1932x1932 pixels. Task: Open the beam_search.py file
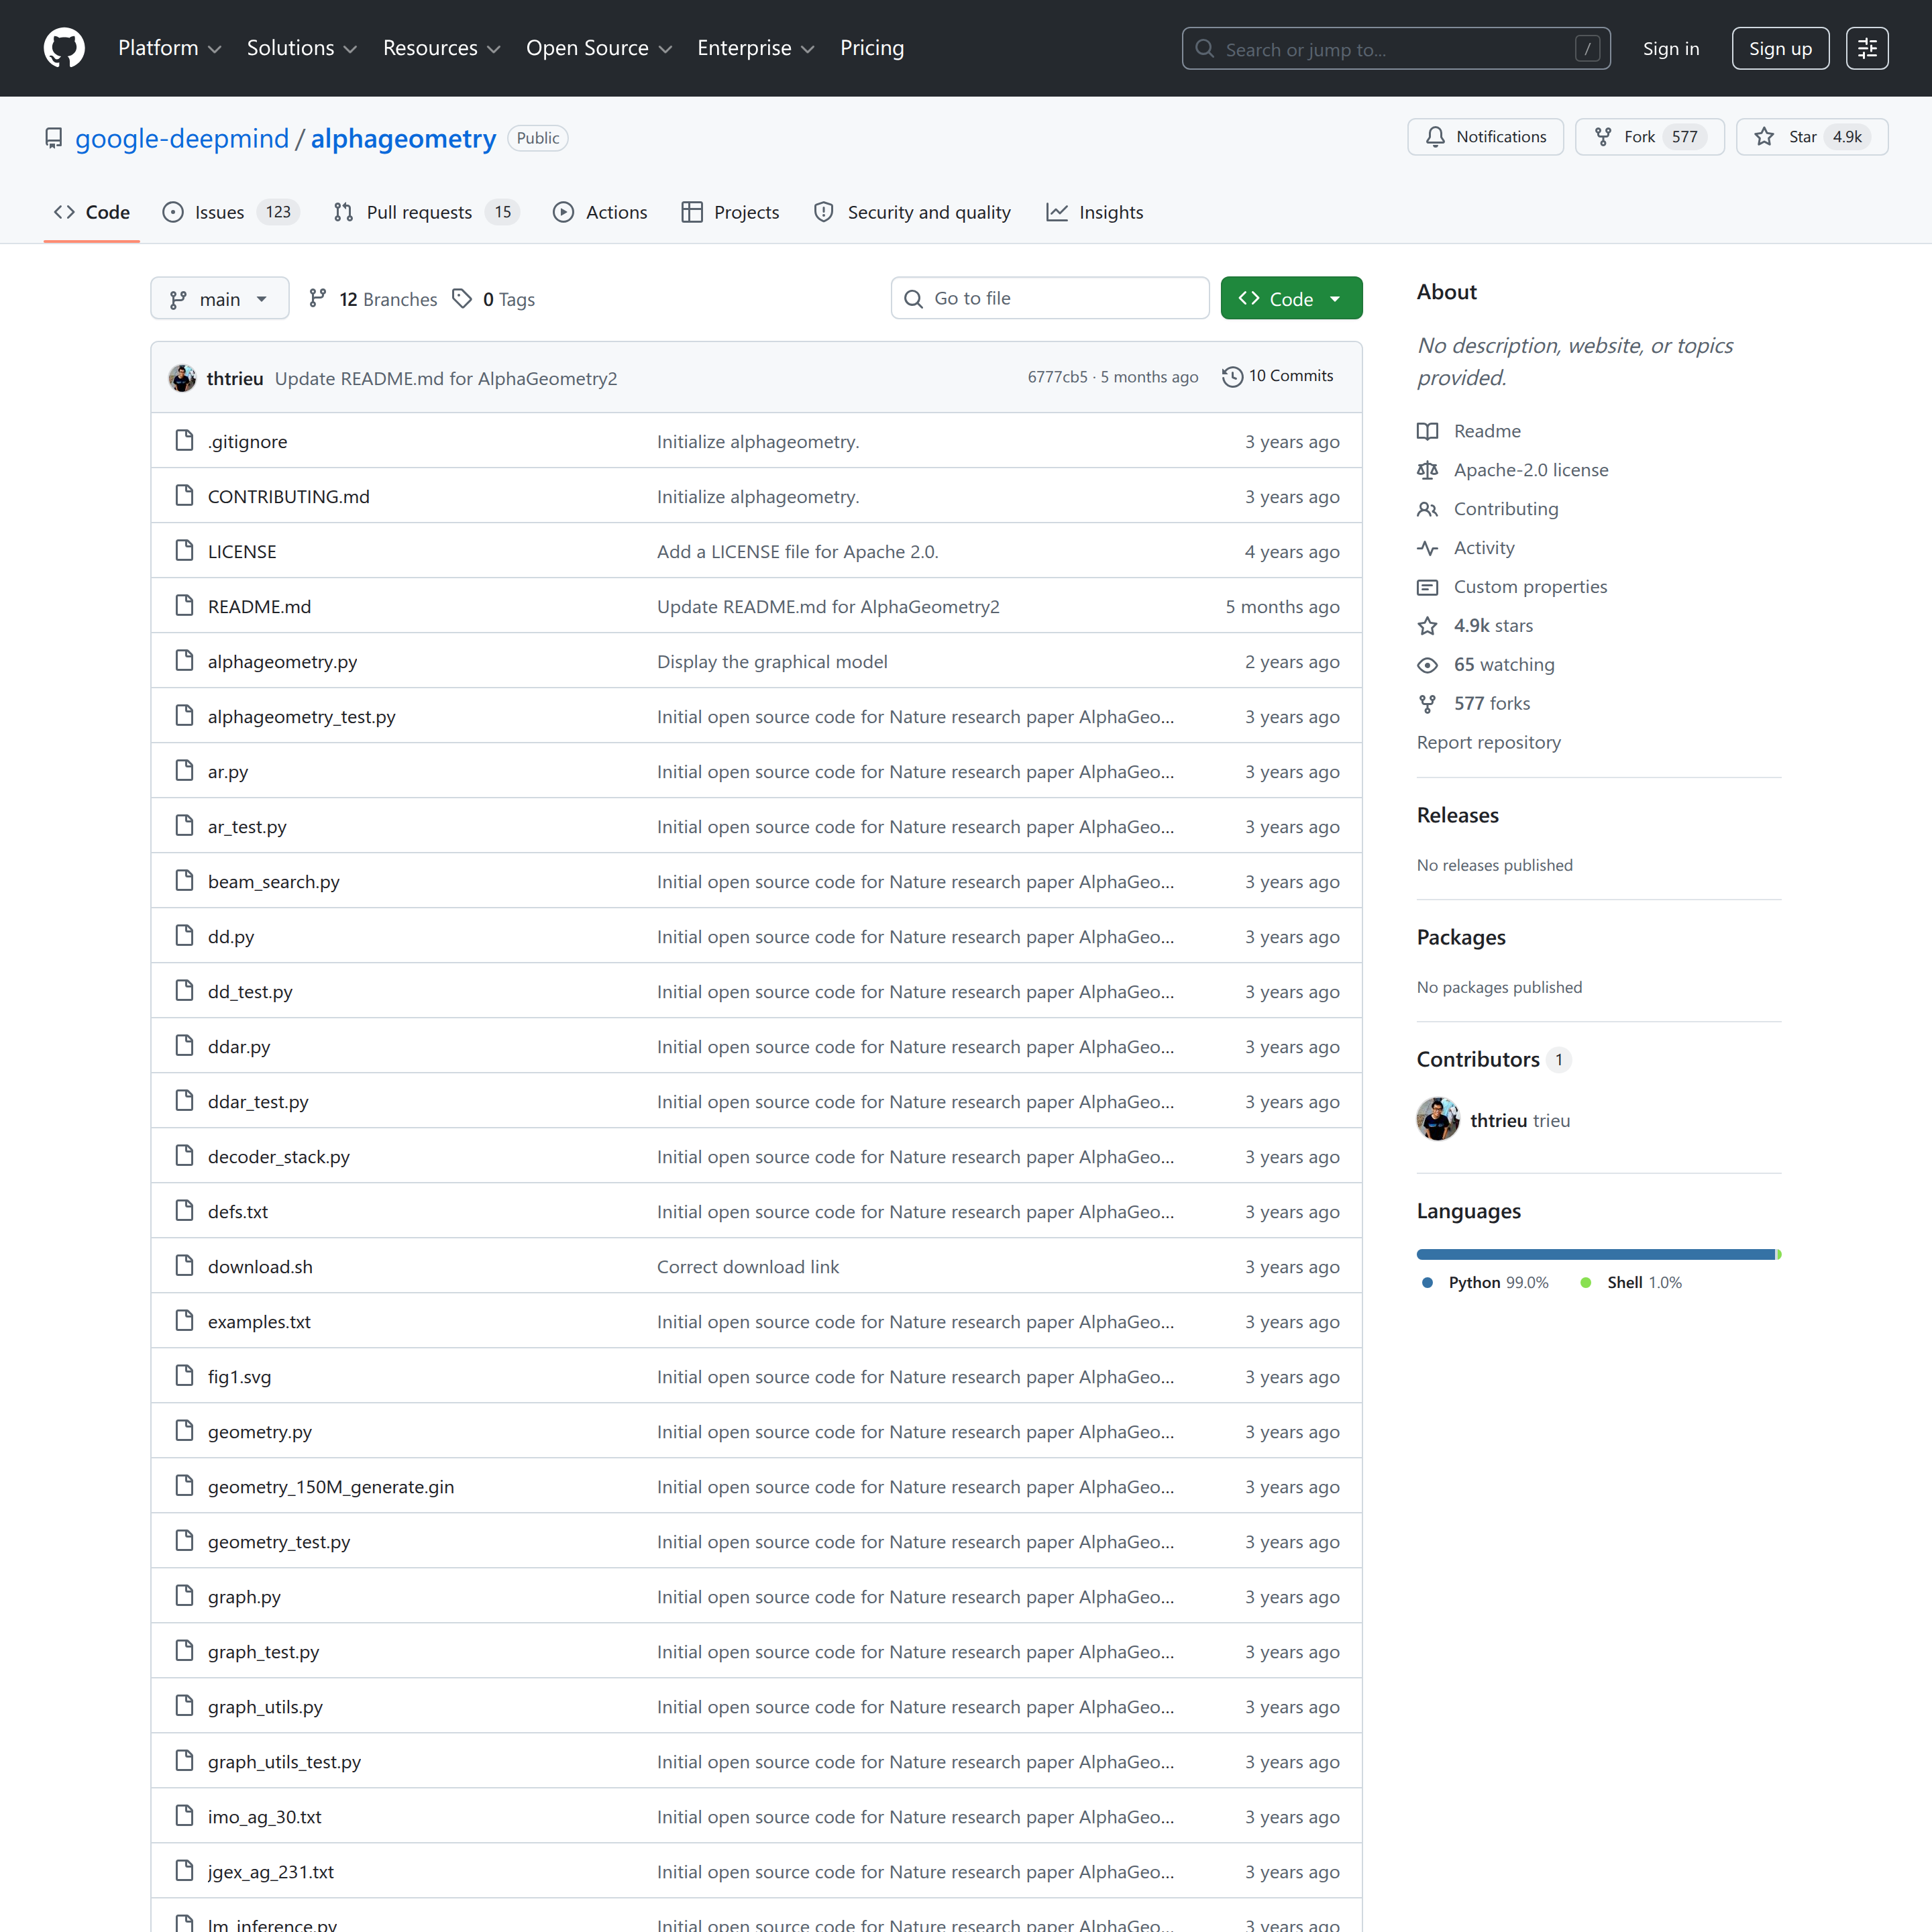(273, 881)
